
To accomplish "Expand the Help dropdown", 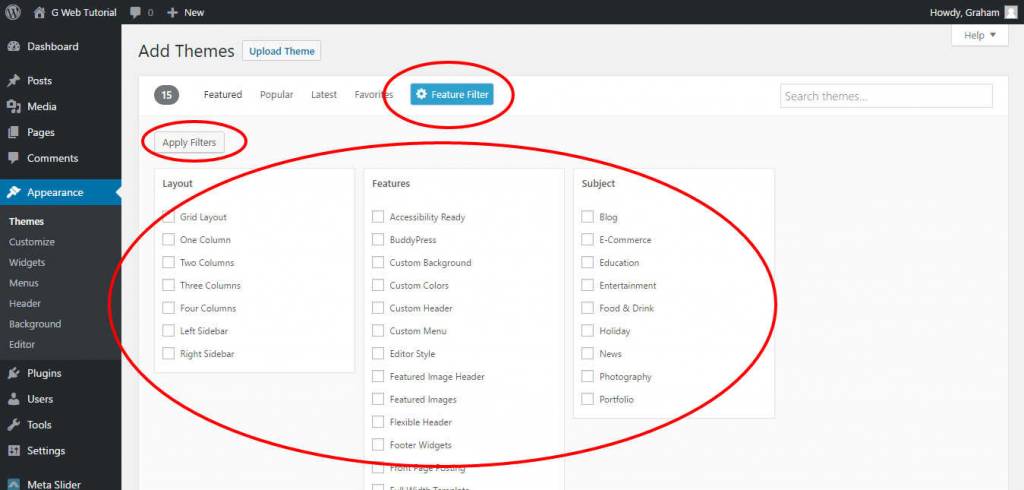I will [x=979, y=36].
